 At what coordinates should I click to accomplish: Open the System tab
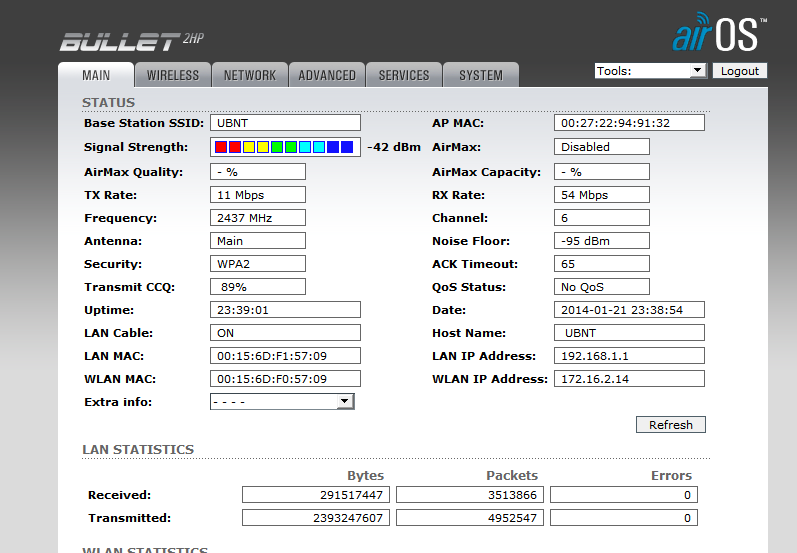click(481, 75)
